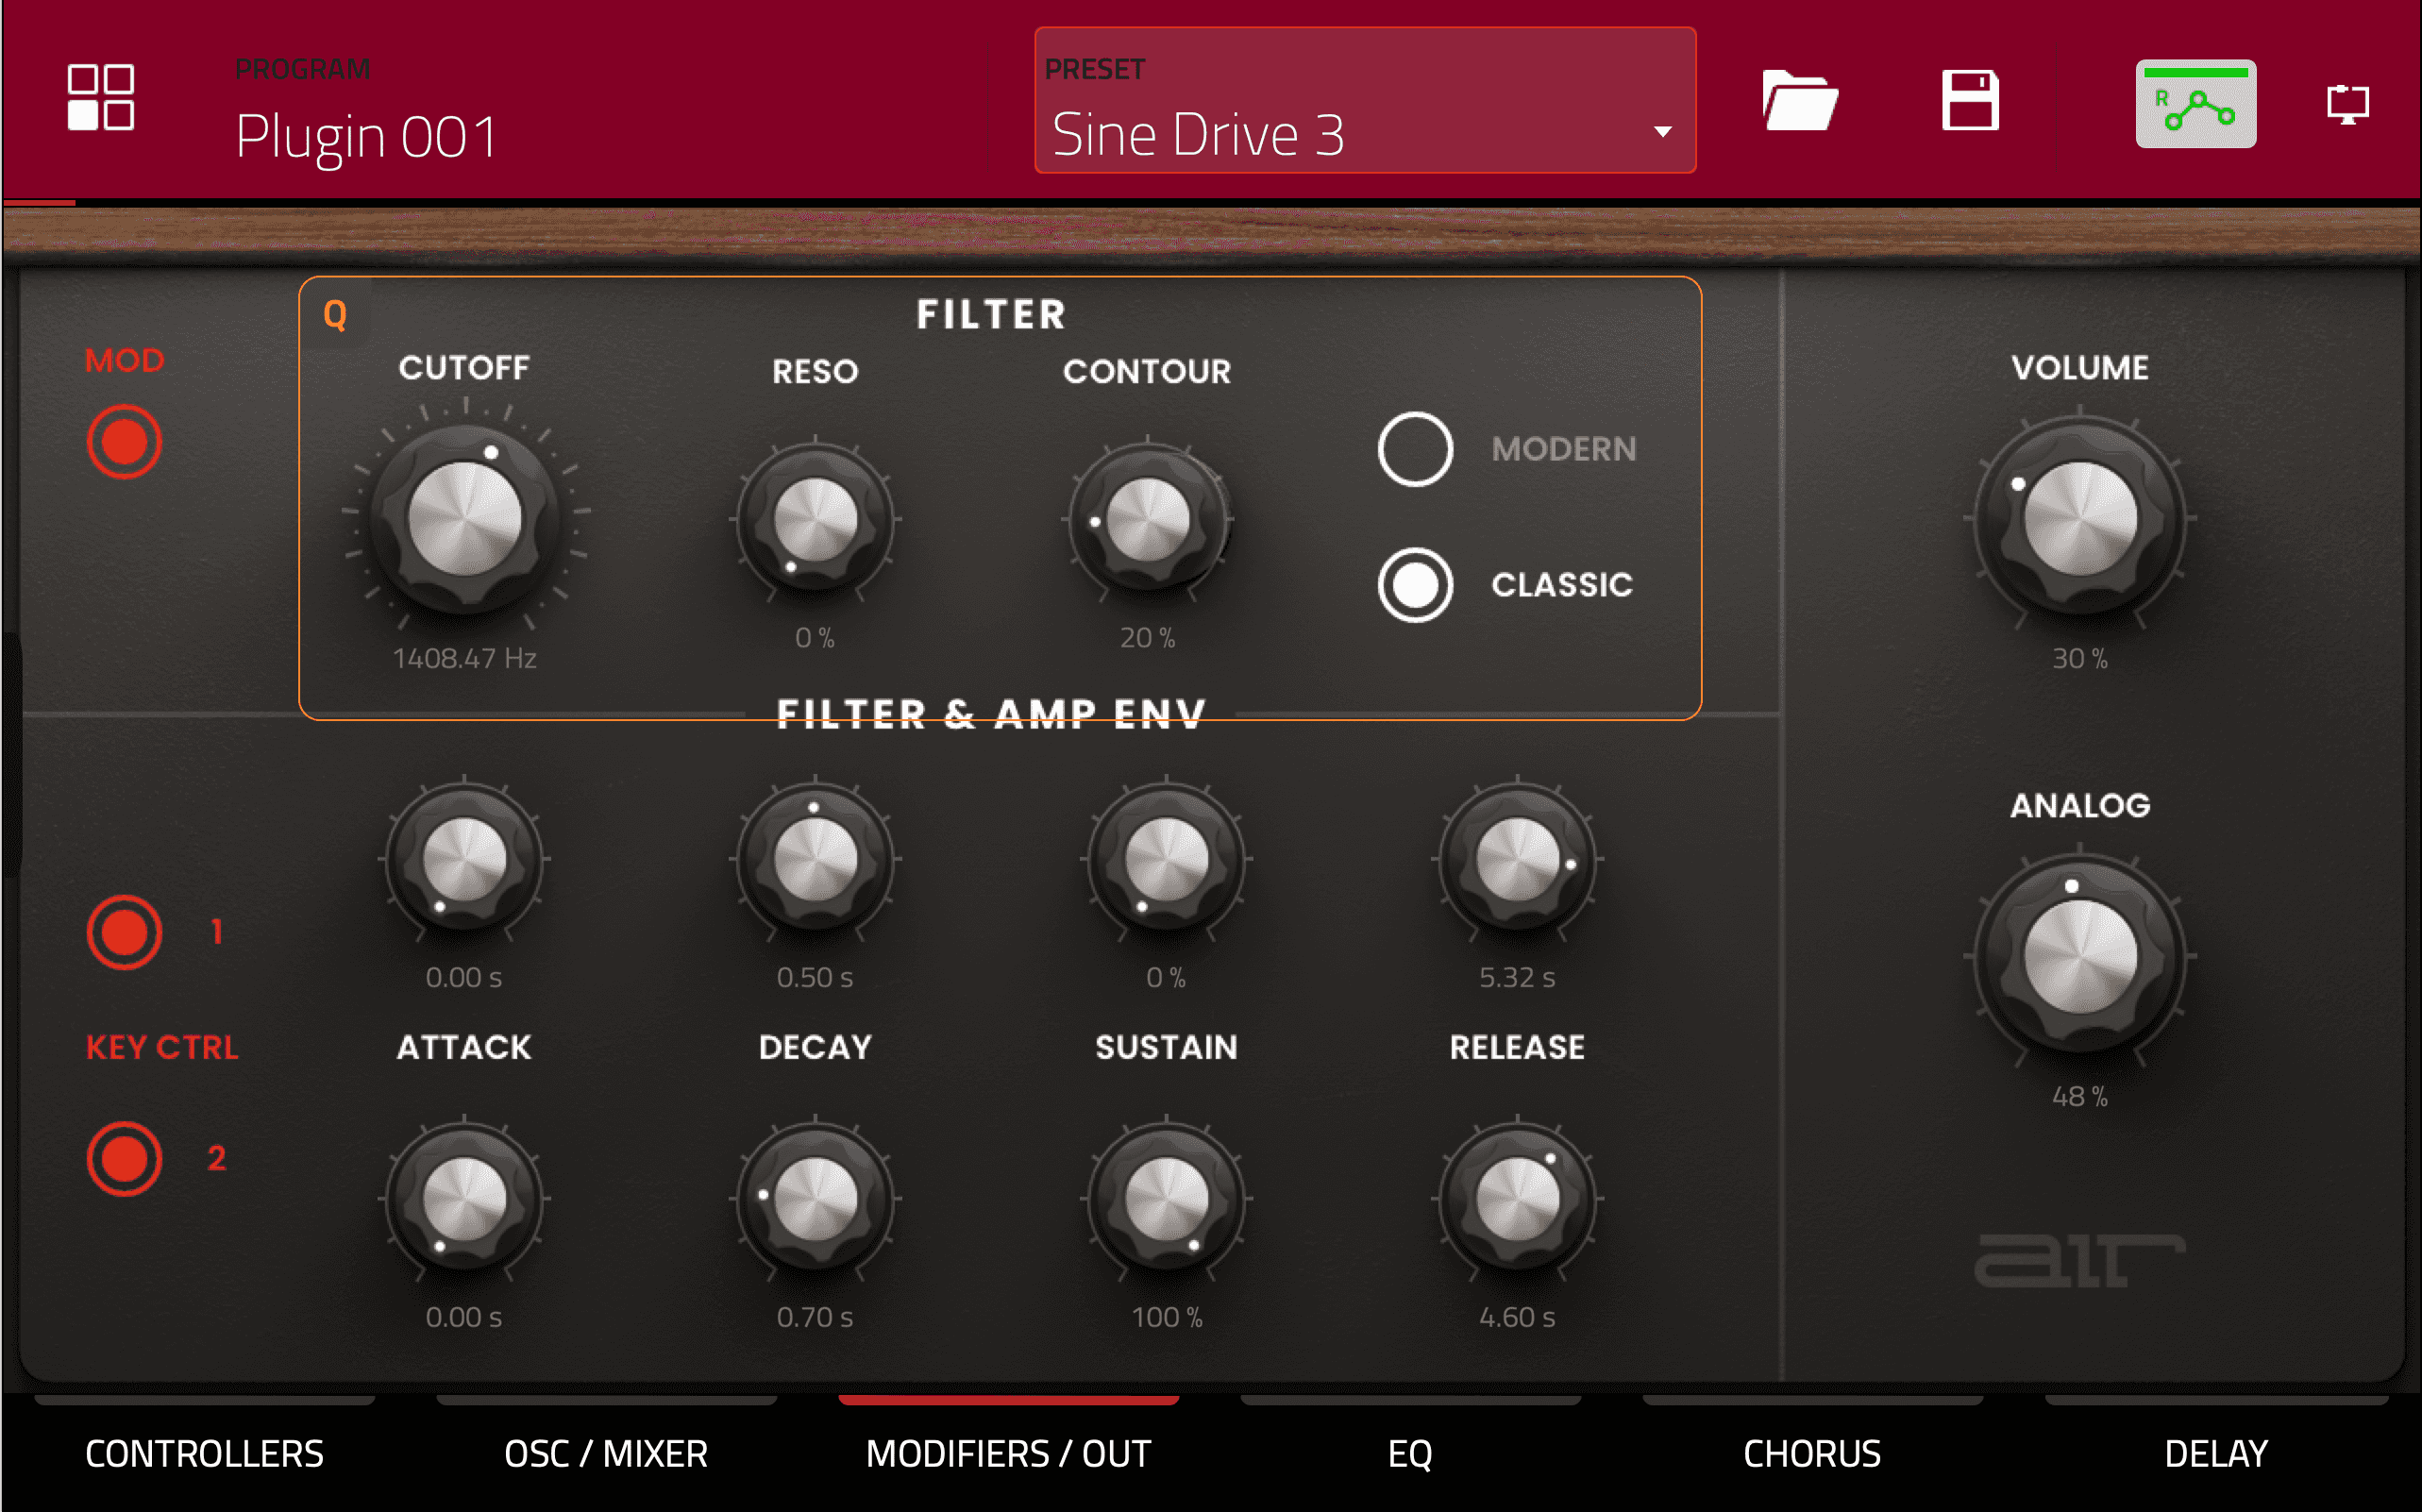
Task: Click the save preset floppy icon
Action: (x=1969, y=101)
